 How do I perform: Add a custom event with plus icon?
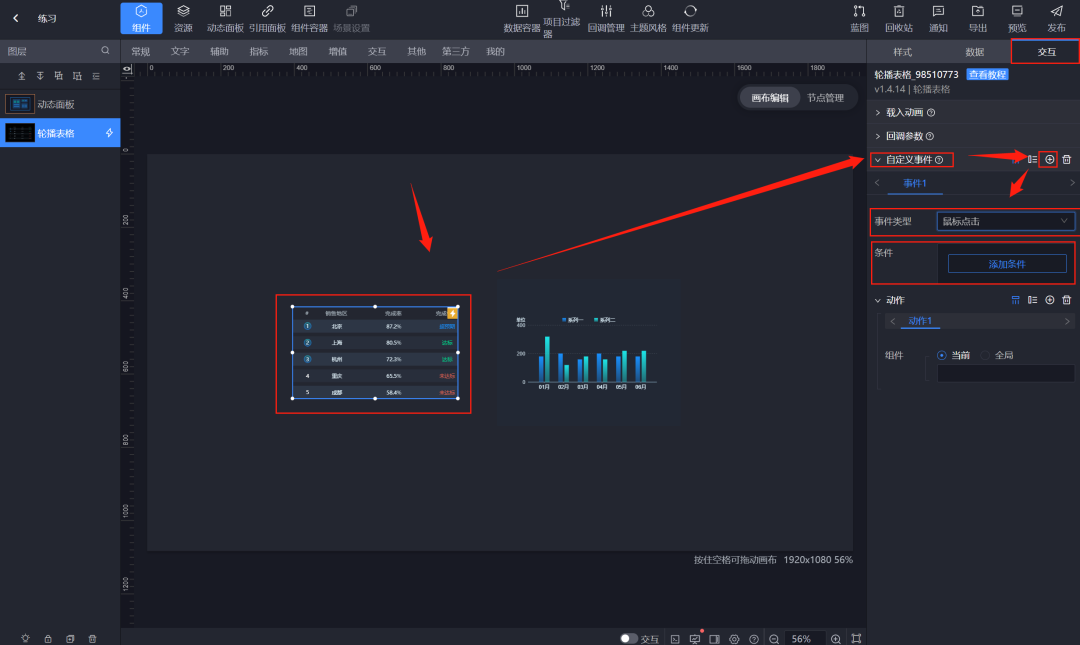click(x=1050, y=159)
